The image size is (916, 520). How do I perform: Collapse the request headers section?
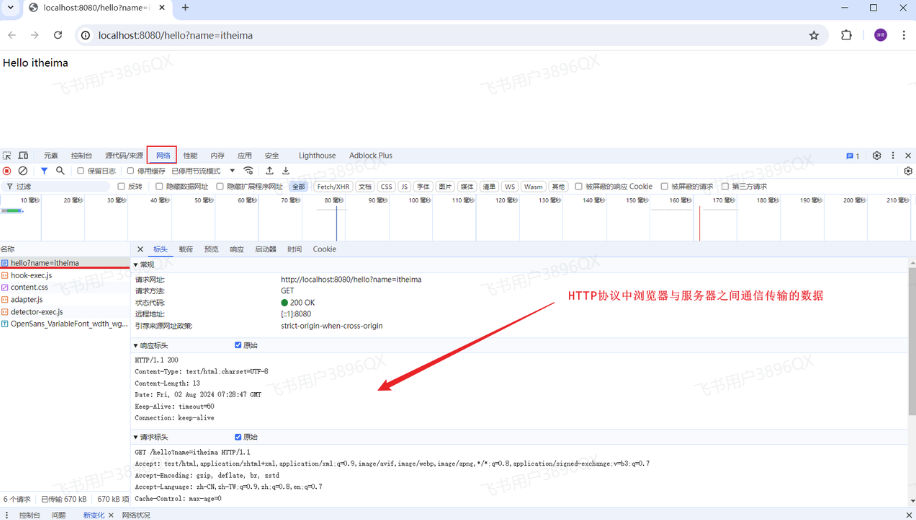136,437
